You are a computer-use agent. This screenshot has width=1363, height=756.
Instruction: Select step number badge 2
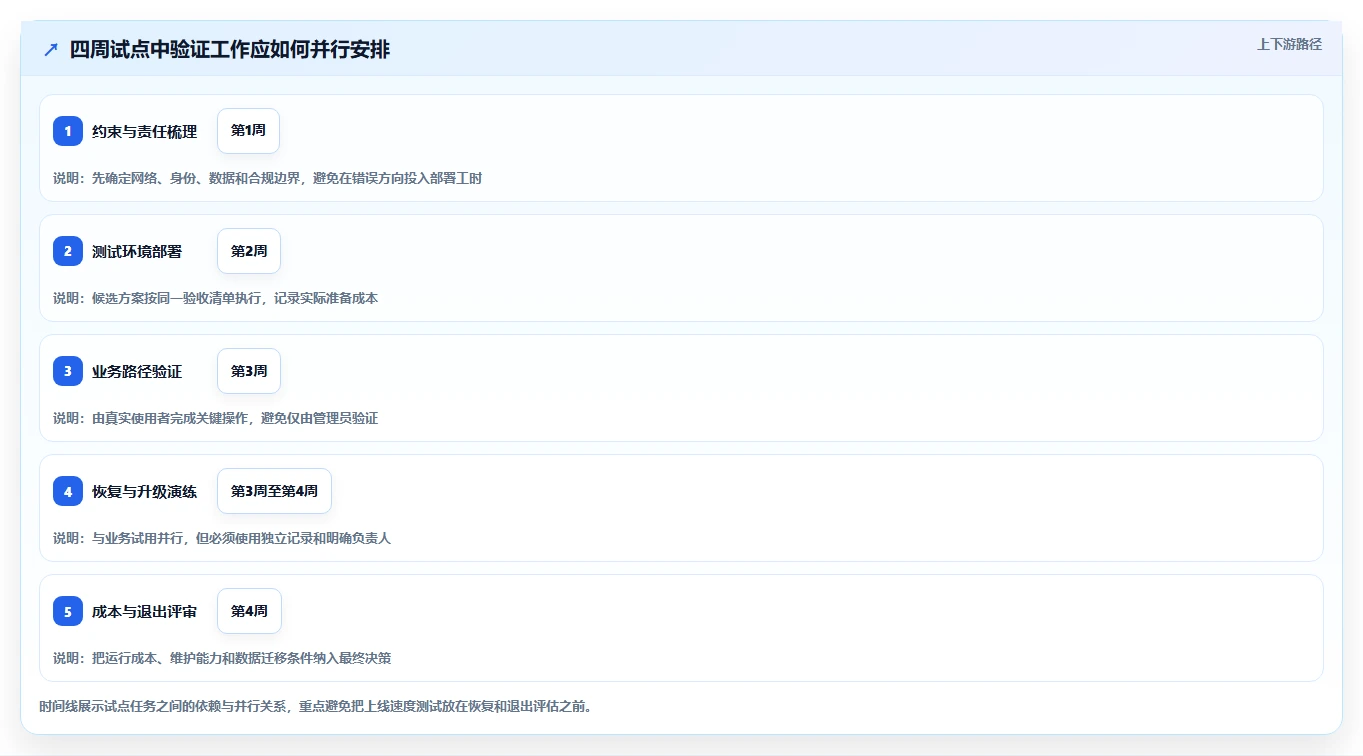pyautogui.click(x=68, y=251)
